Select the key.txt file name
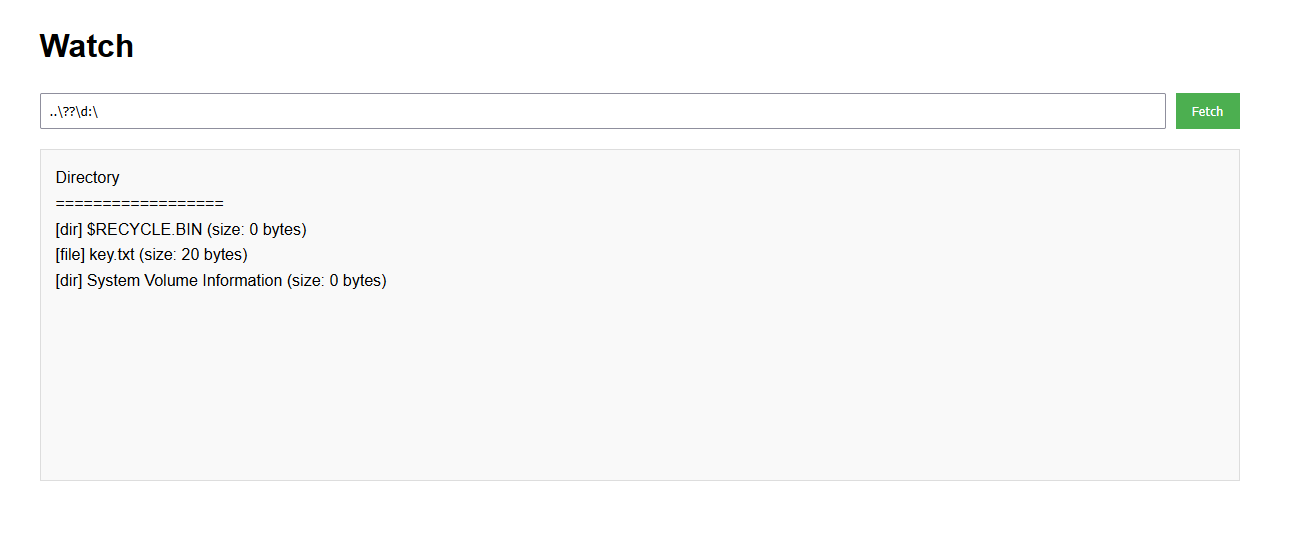 pyautogui.click(x=111, y=255)
